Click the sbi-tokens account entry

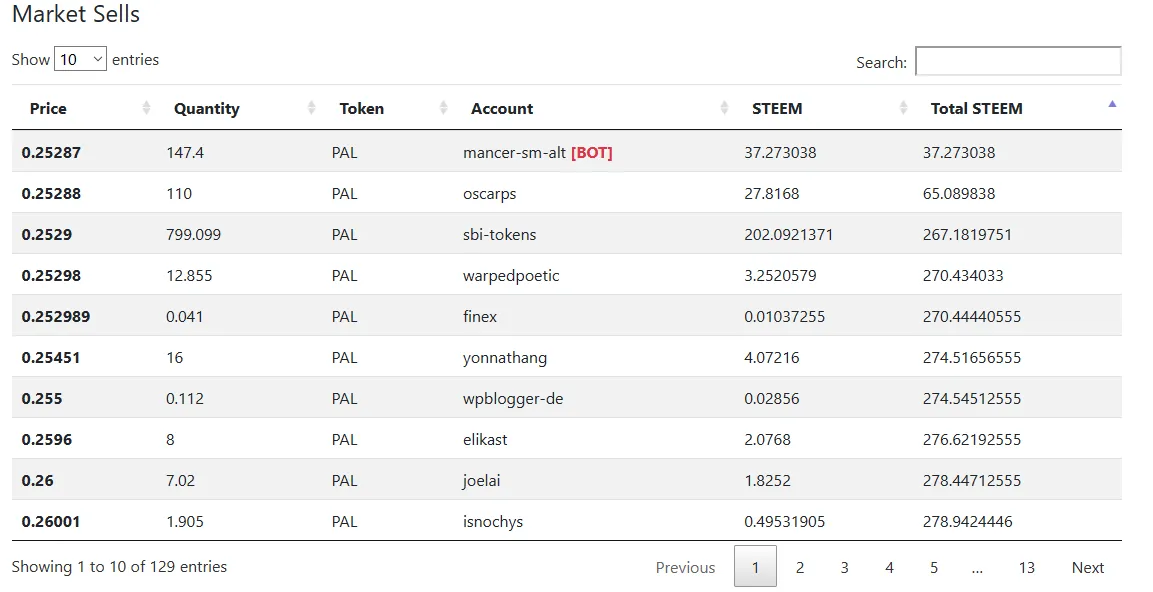click(x=499, y=235)
